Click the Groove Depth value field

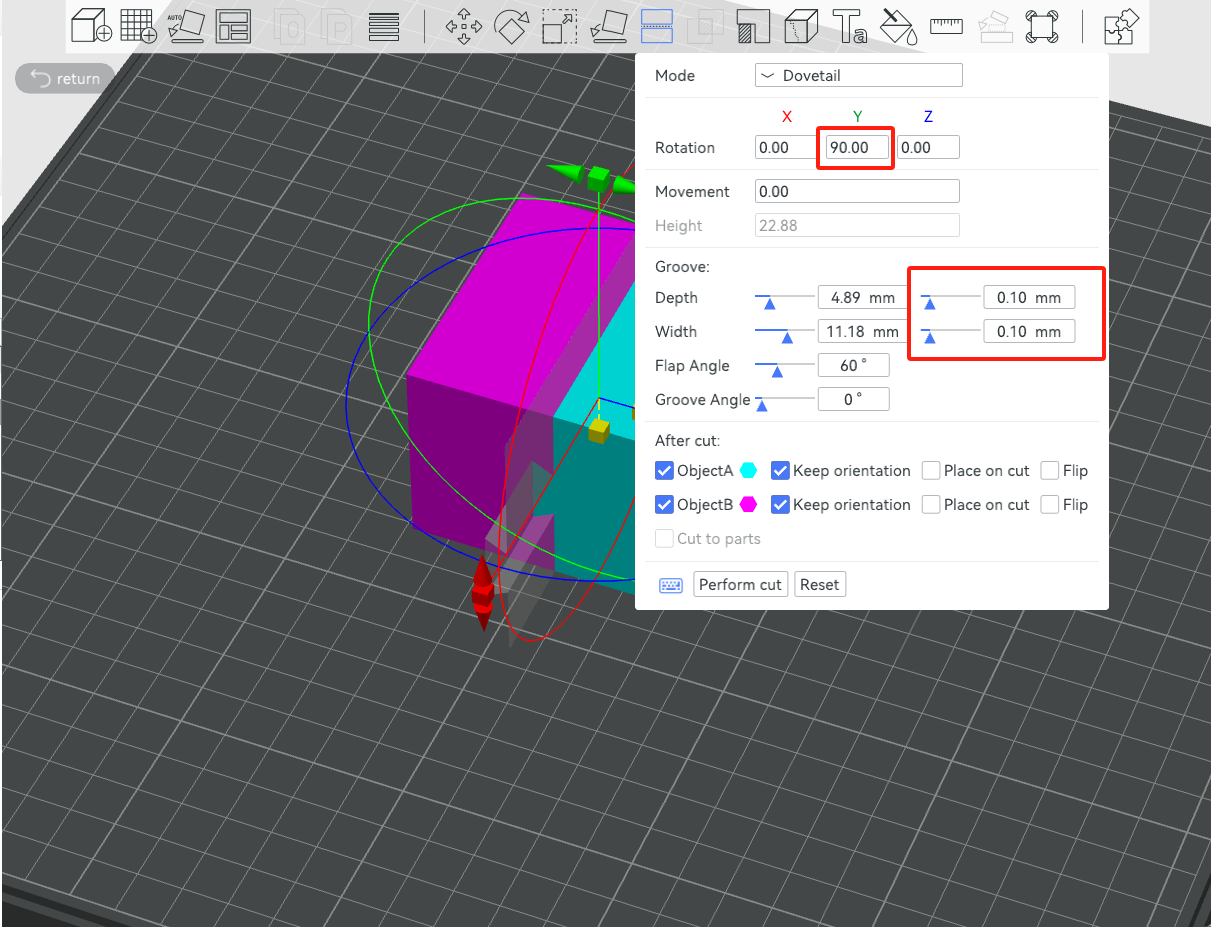point(857,298)
